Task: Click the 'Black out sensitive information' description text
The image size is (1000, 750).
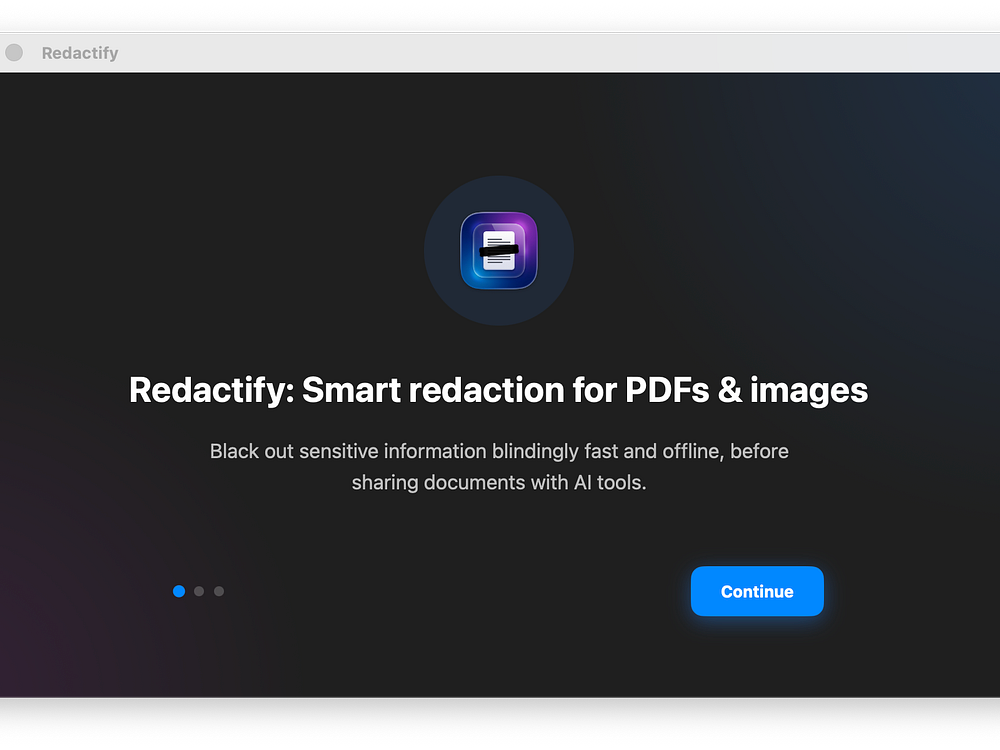Action: tap(499, 467)
